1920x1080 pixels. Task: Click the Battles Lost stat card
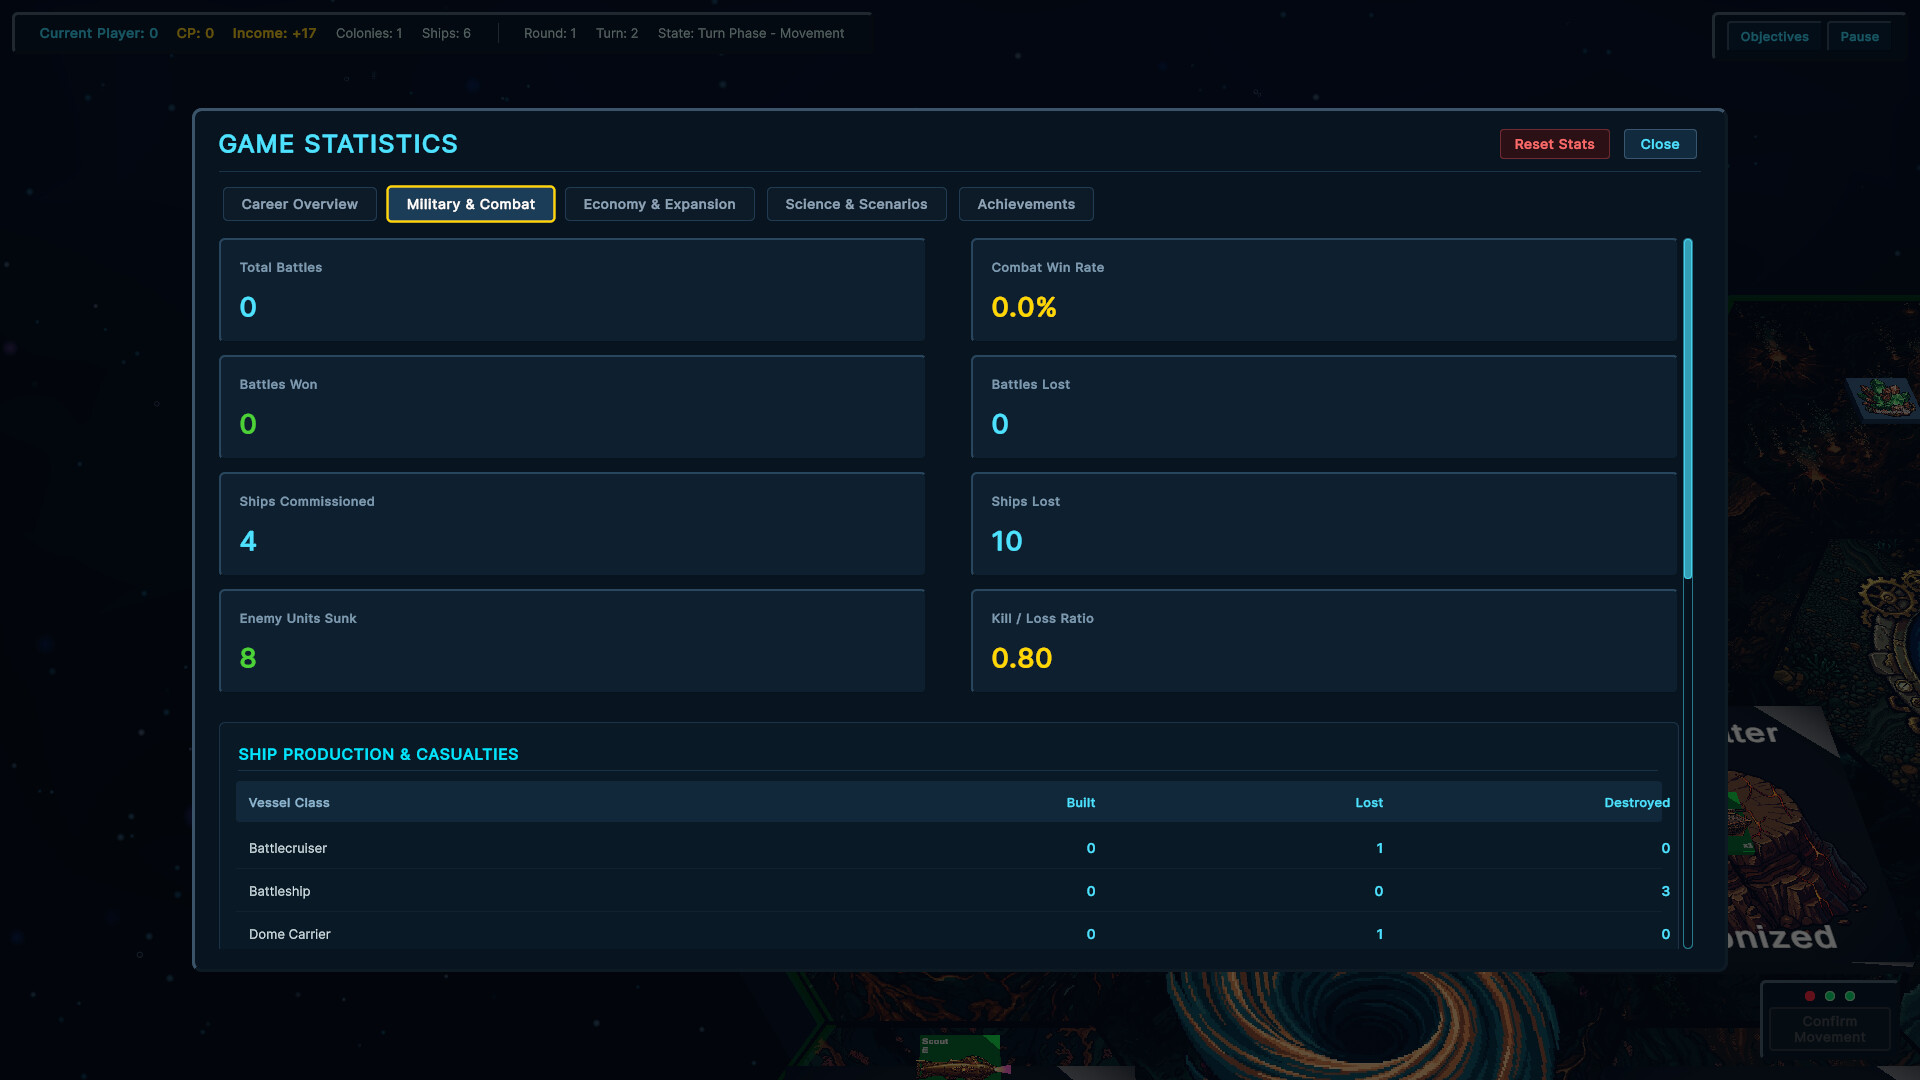tap(1324, 407)
